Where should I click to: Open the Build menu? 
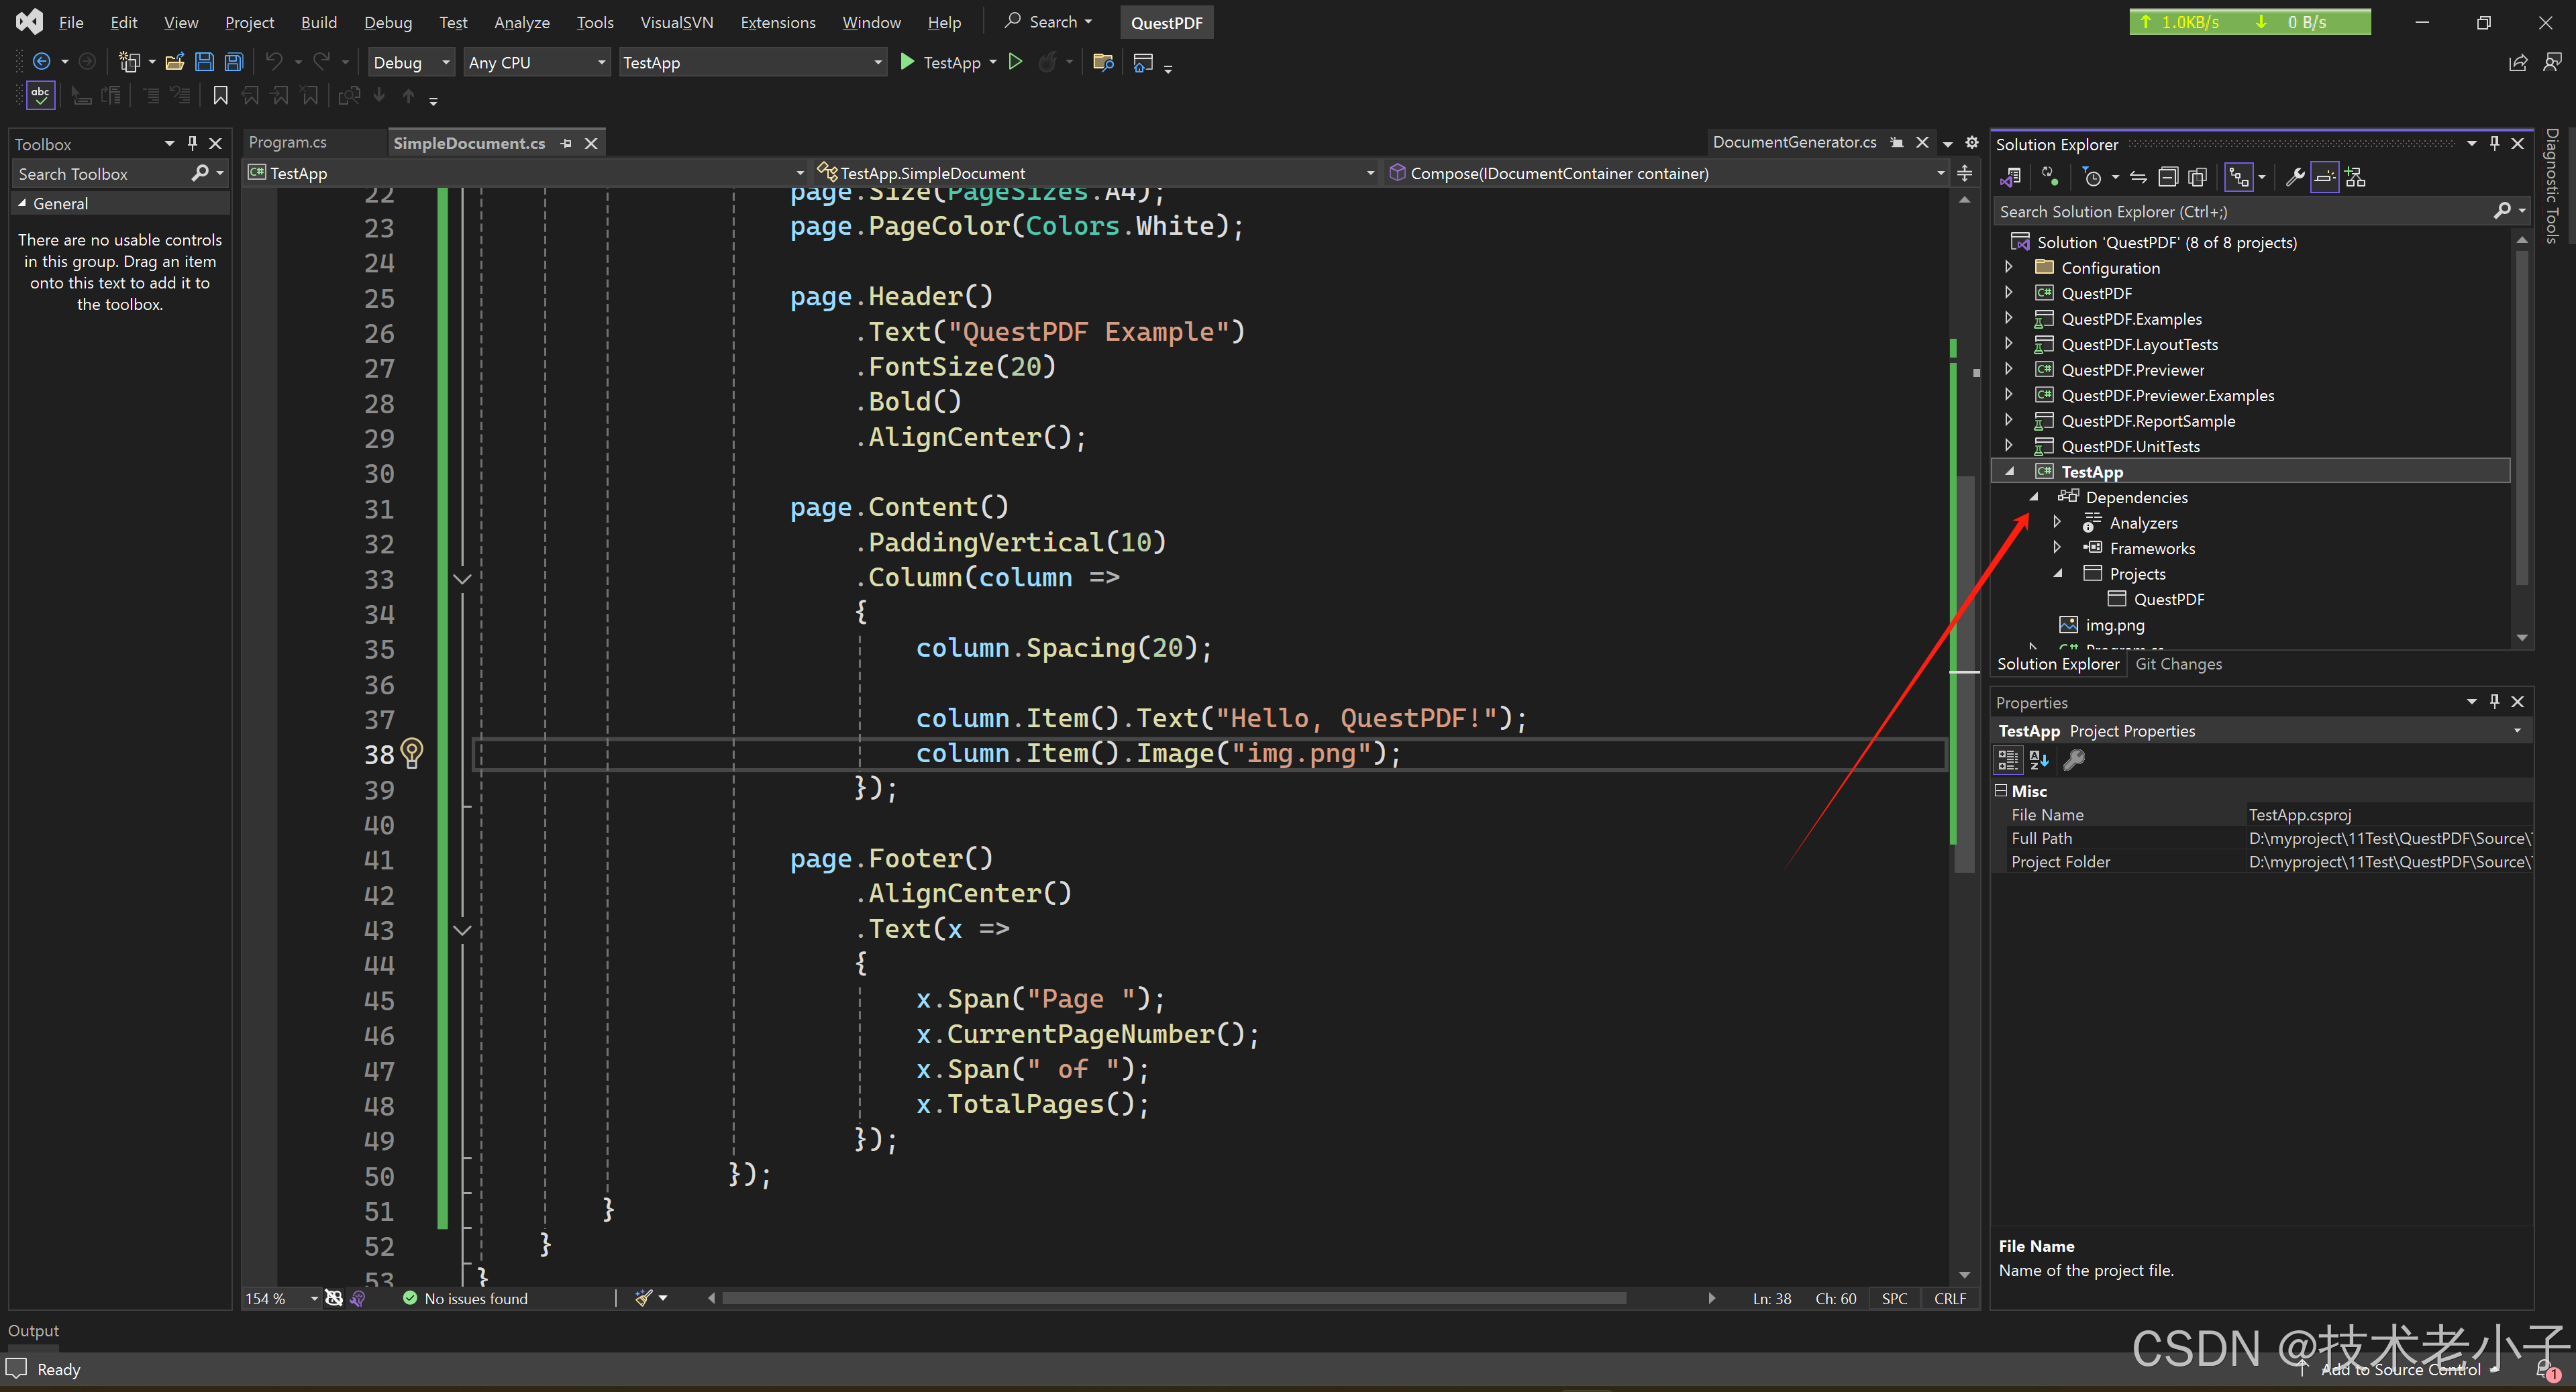coord(318,22)
